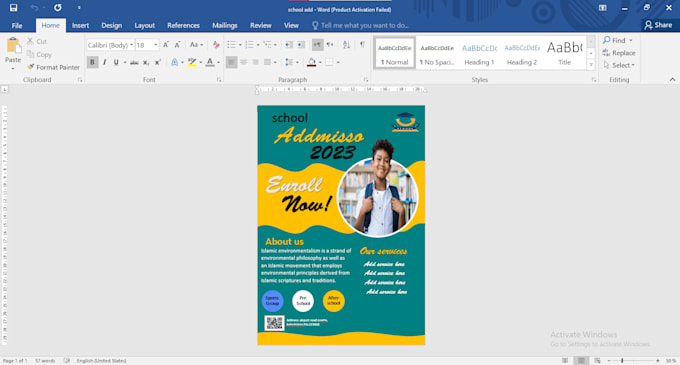Open the Paste options dropdown arrow
Image resolution: width=680 pixels, height=365 pixels.
[13, 68]
